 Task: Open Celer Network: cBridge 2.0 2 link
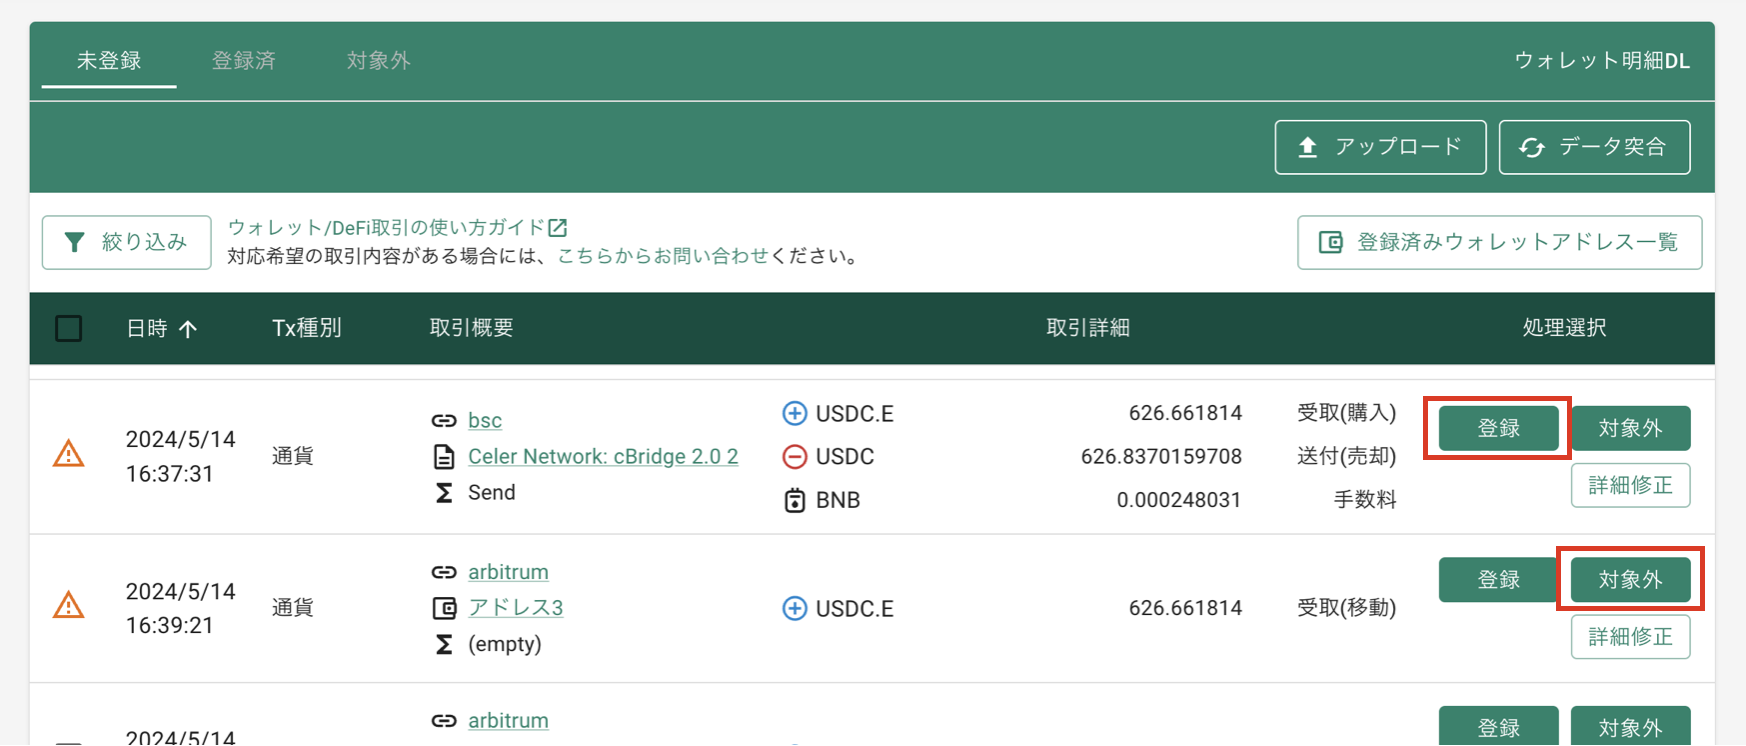coord(603,457)
